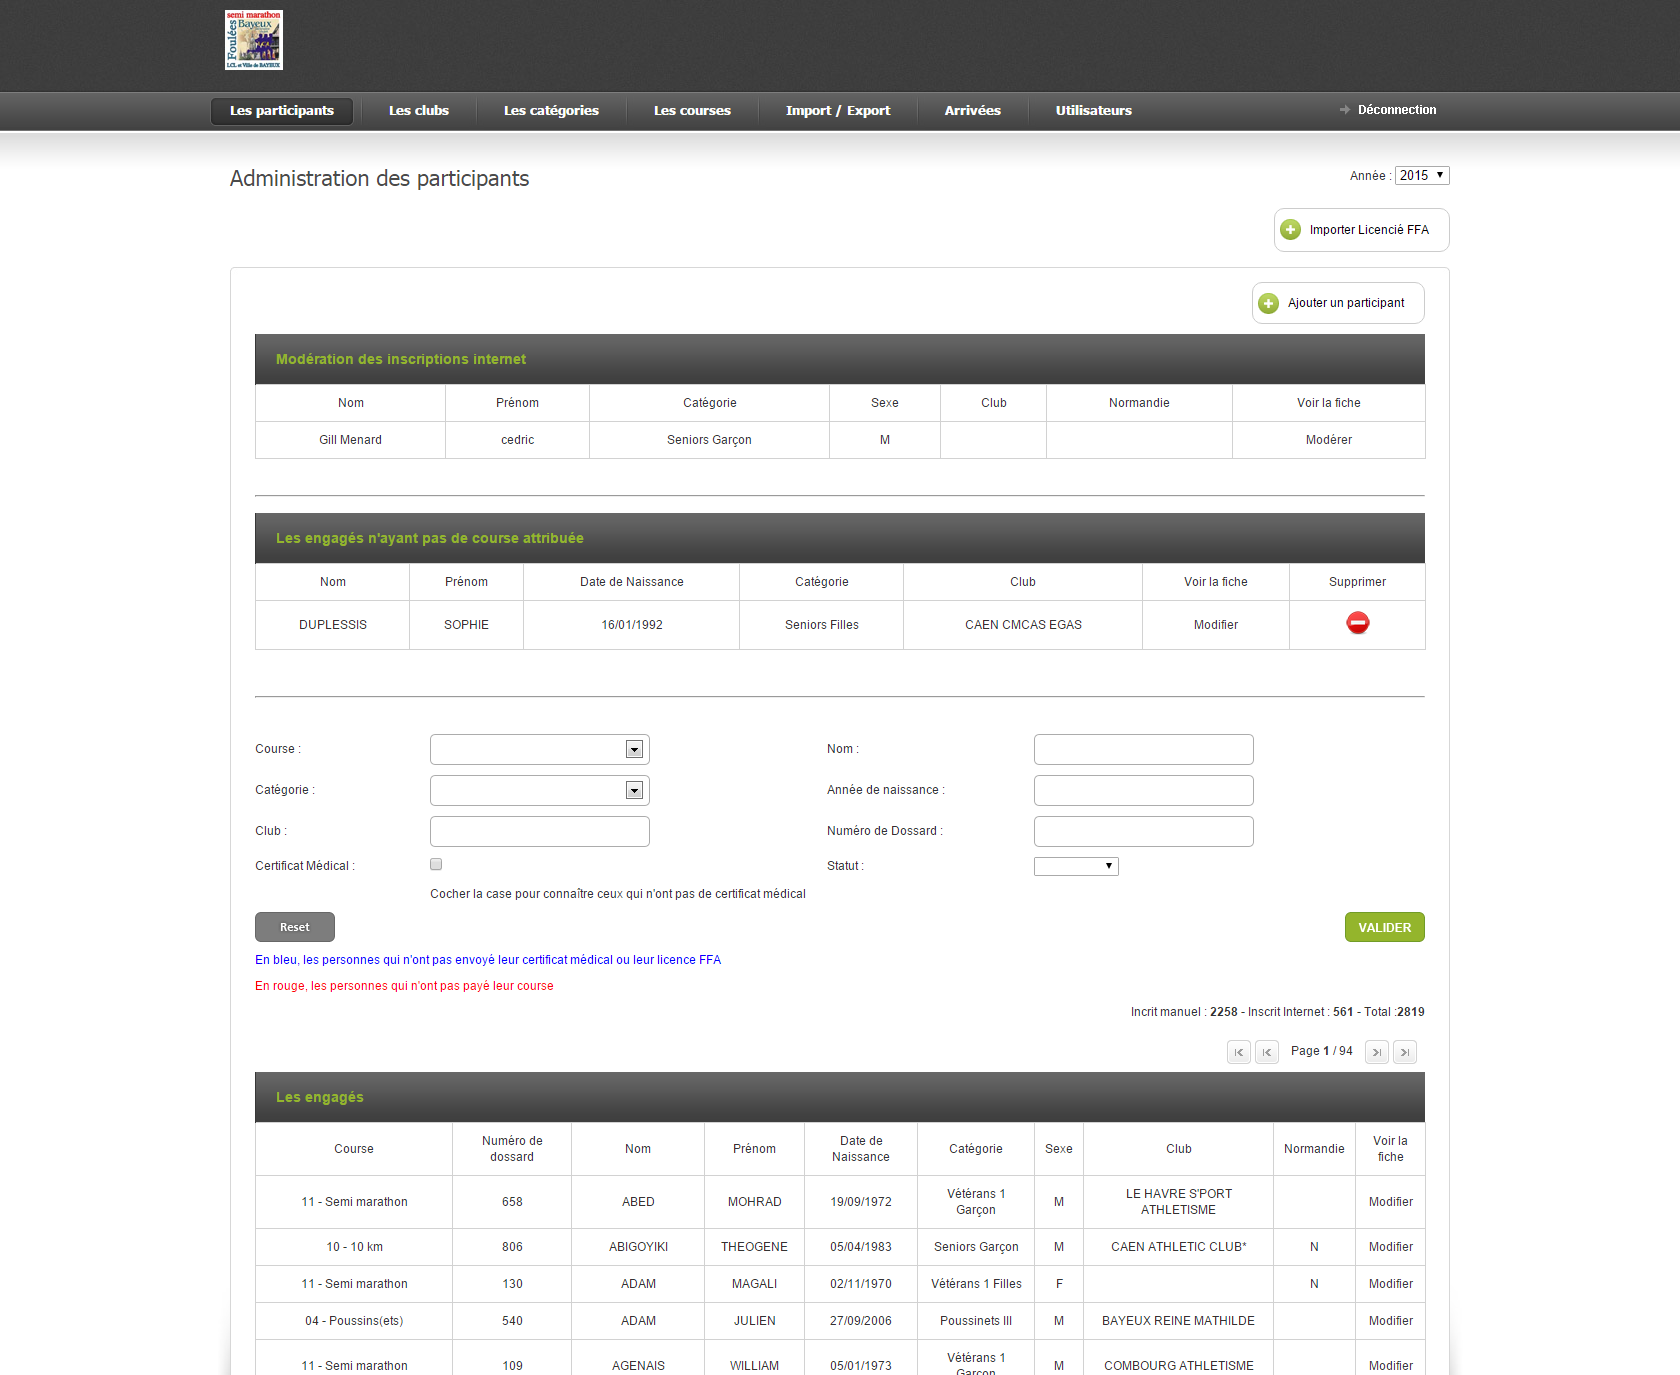Viewport: 1680px width, 1375px height.
Task: Go to Import / Export menu
Action: coord(838,111)
